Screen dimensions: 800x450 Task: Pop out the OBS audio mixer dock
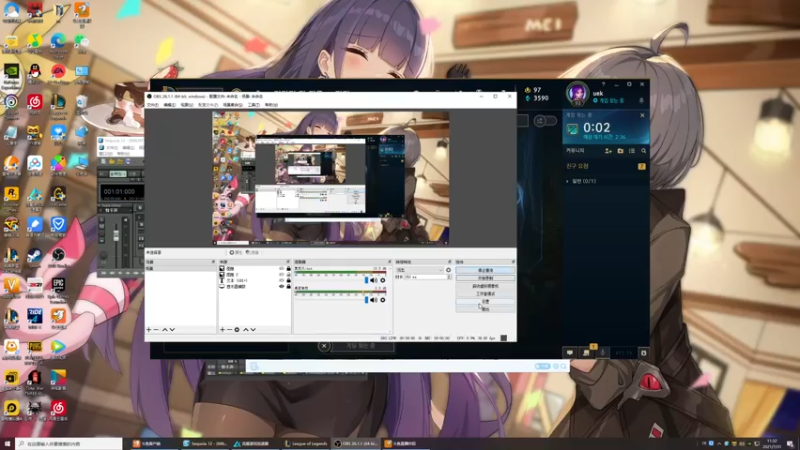[x=390, y=262]
